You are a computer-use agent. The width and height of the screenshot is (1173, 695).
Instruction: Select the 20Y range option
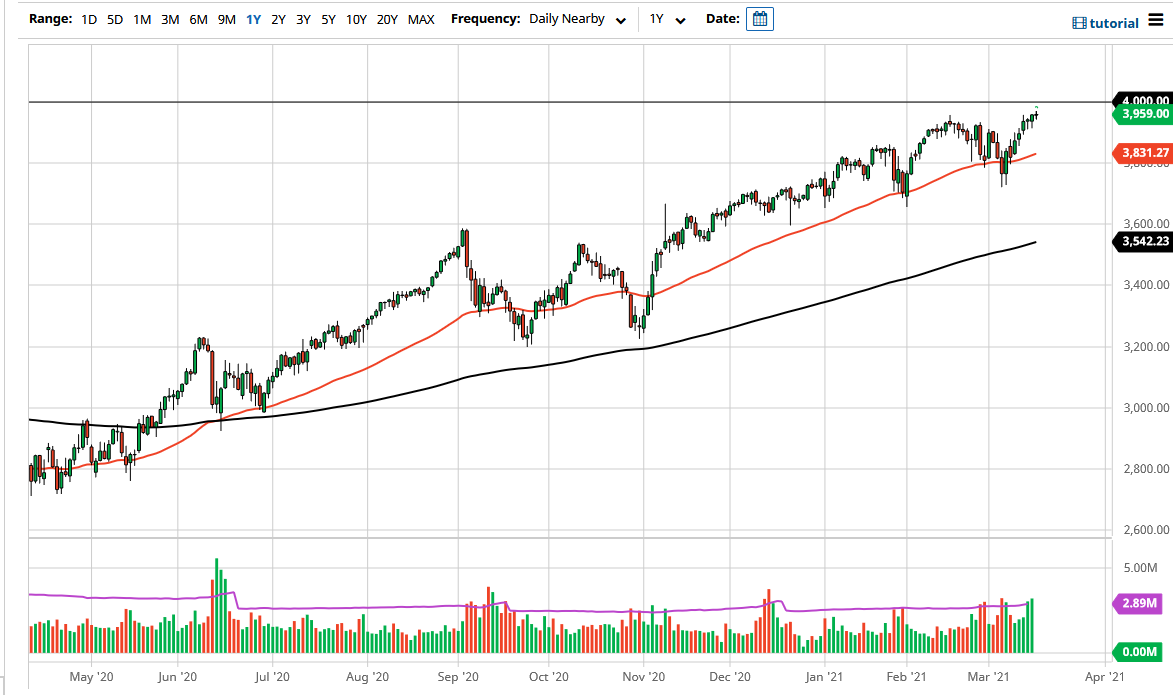[x=388, y=18]
